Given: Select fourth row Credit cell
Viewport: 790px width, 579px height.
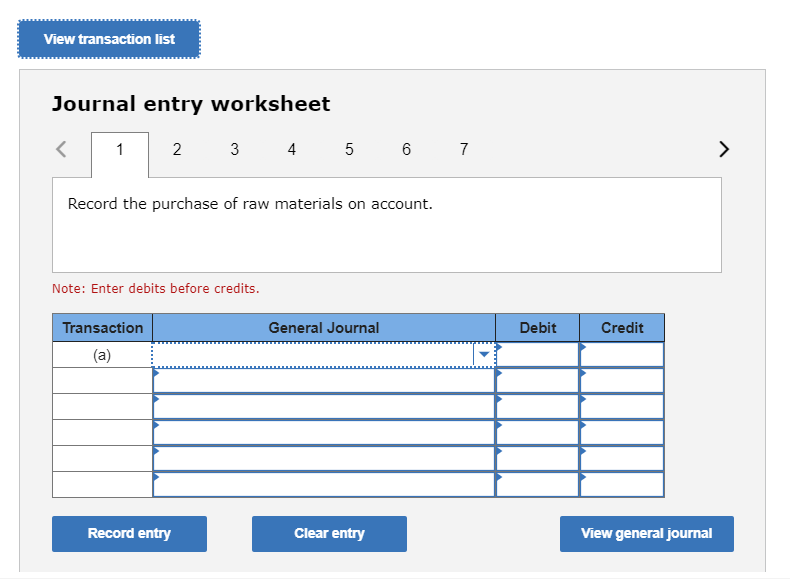Looking at the screenshot, I should pyautogui.click(x=622, y=433).
